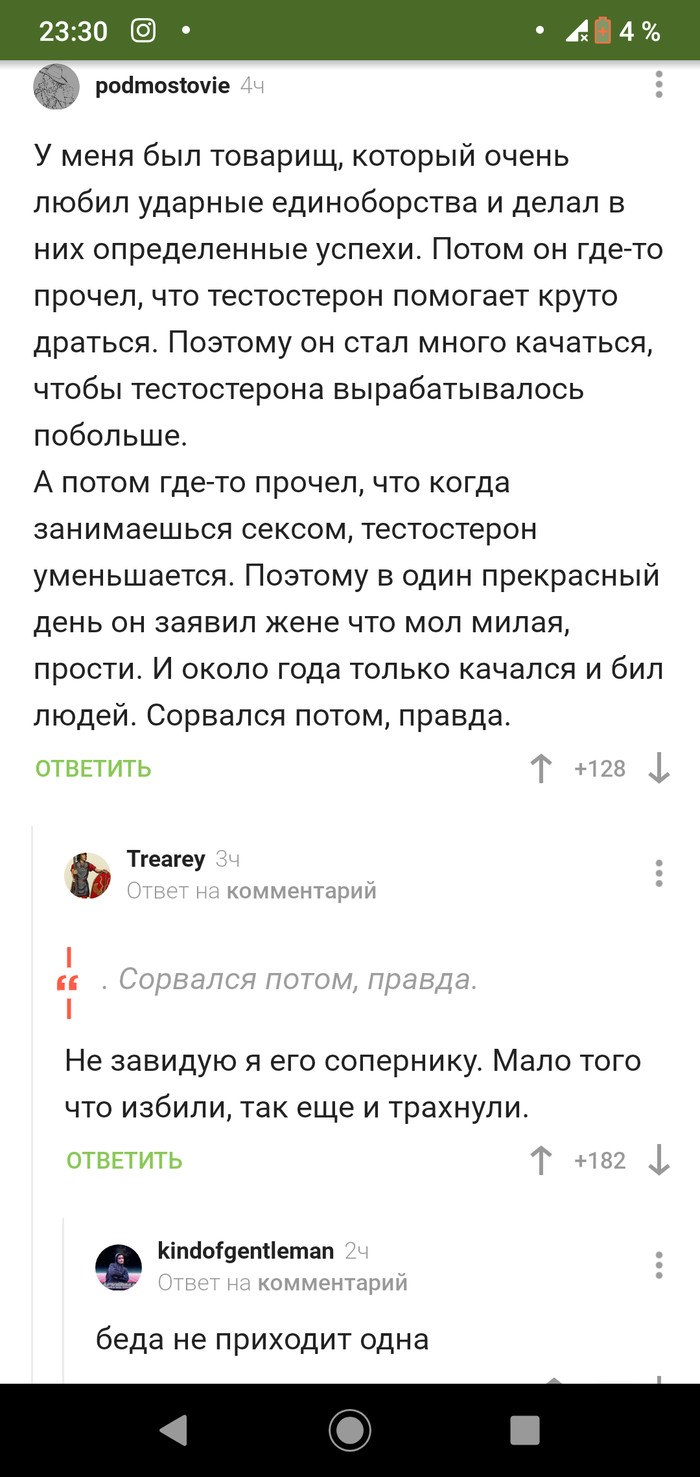The height and width of the screenshot is (1477, 700).
Task: Open the Instagram notification icon
Action: coord(143,30)
